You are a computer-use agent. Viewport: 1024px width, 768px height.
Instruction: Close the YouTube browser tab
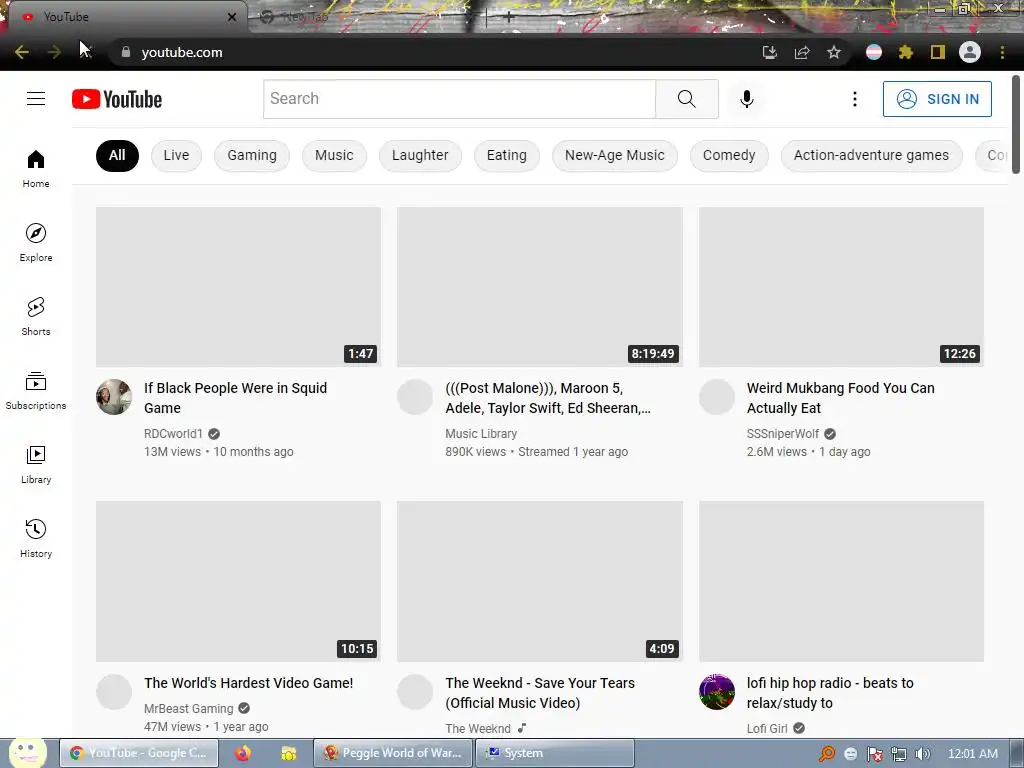(x=232, y=17)
